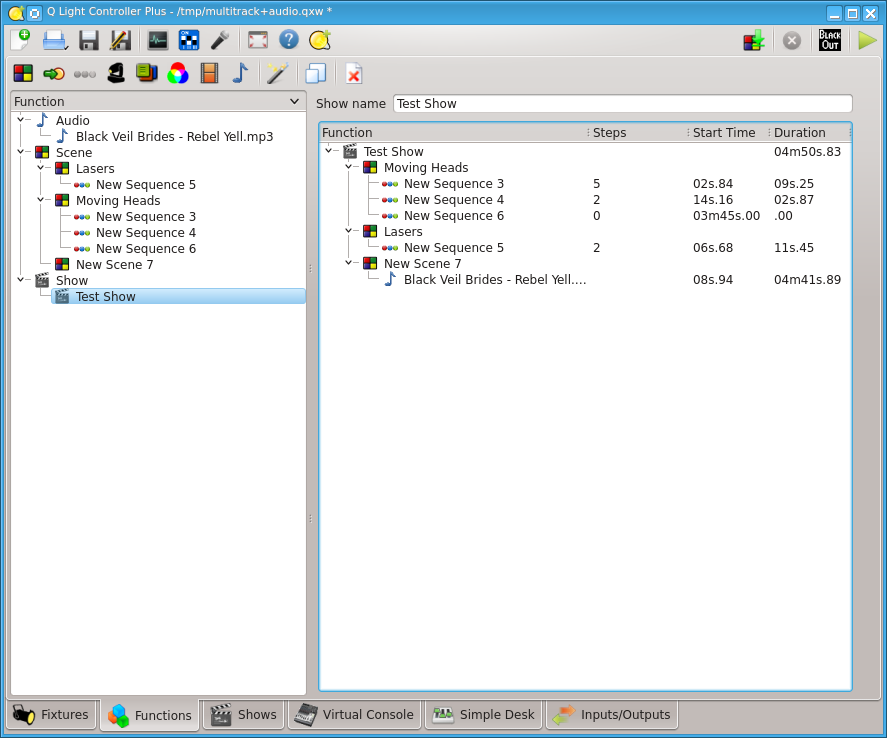Create a new RGB Matrix function
Screen dimensions: 887x738
point(177,73)
